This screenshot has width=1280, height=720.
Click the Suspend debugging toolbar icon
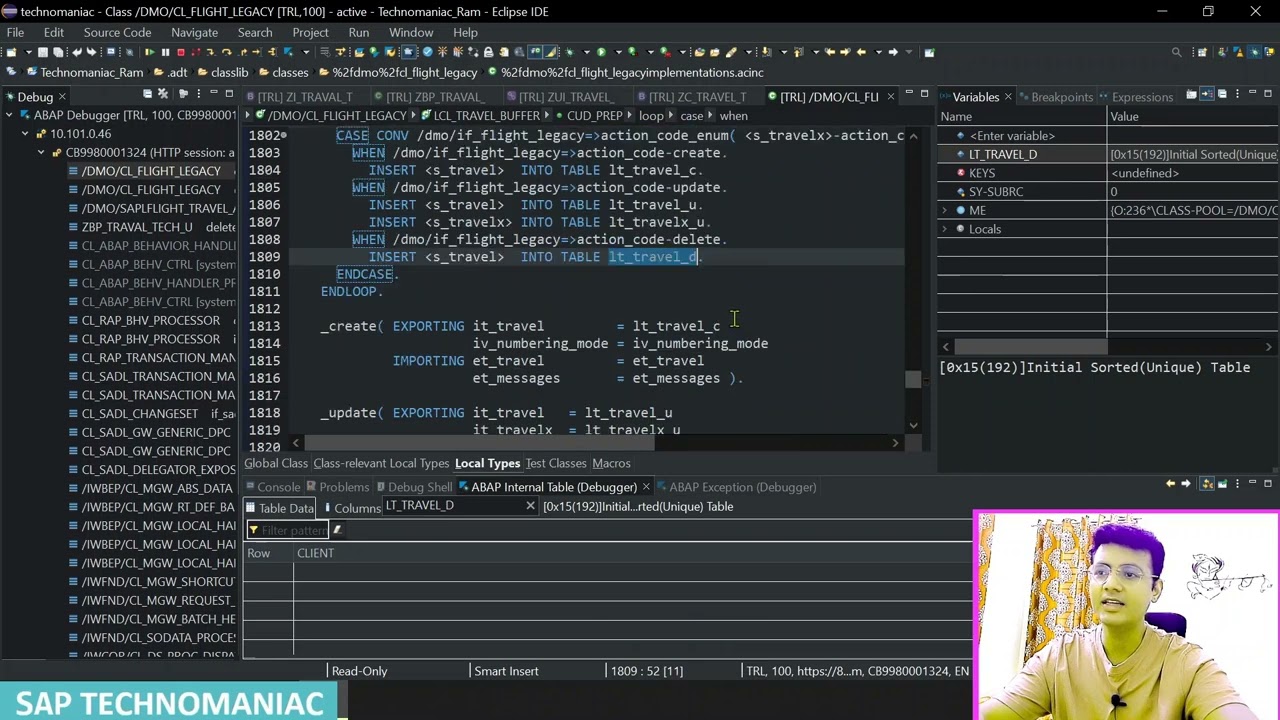pyautogui.click(x=166, y=52)
